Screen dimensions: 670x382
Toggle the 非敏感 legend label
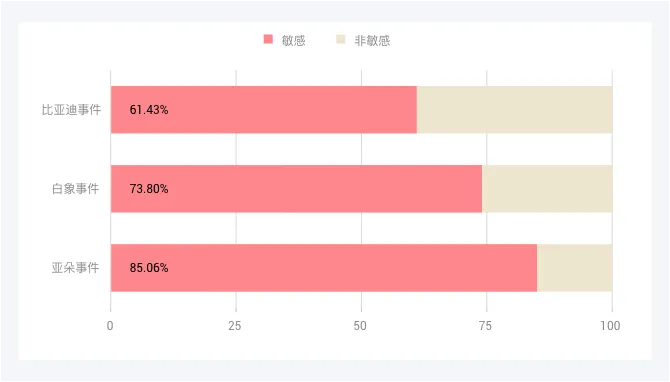tap(372, 41)
